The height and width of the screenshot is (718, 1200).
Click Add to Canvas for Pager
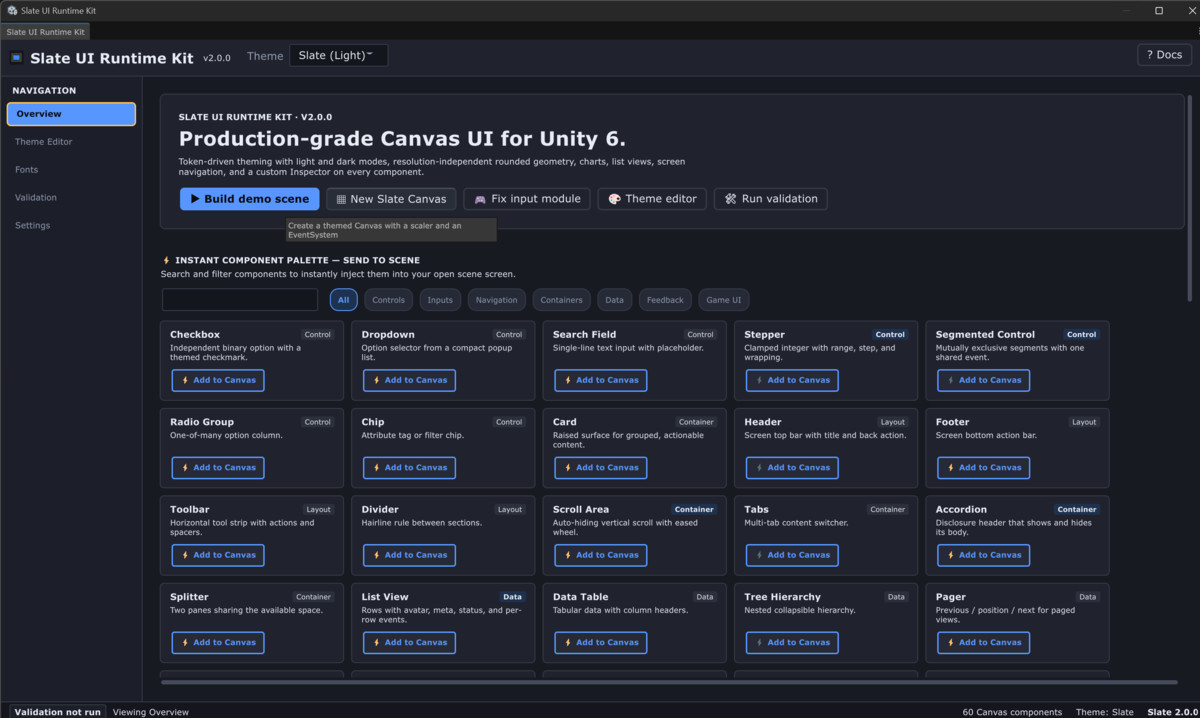983,643
